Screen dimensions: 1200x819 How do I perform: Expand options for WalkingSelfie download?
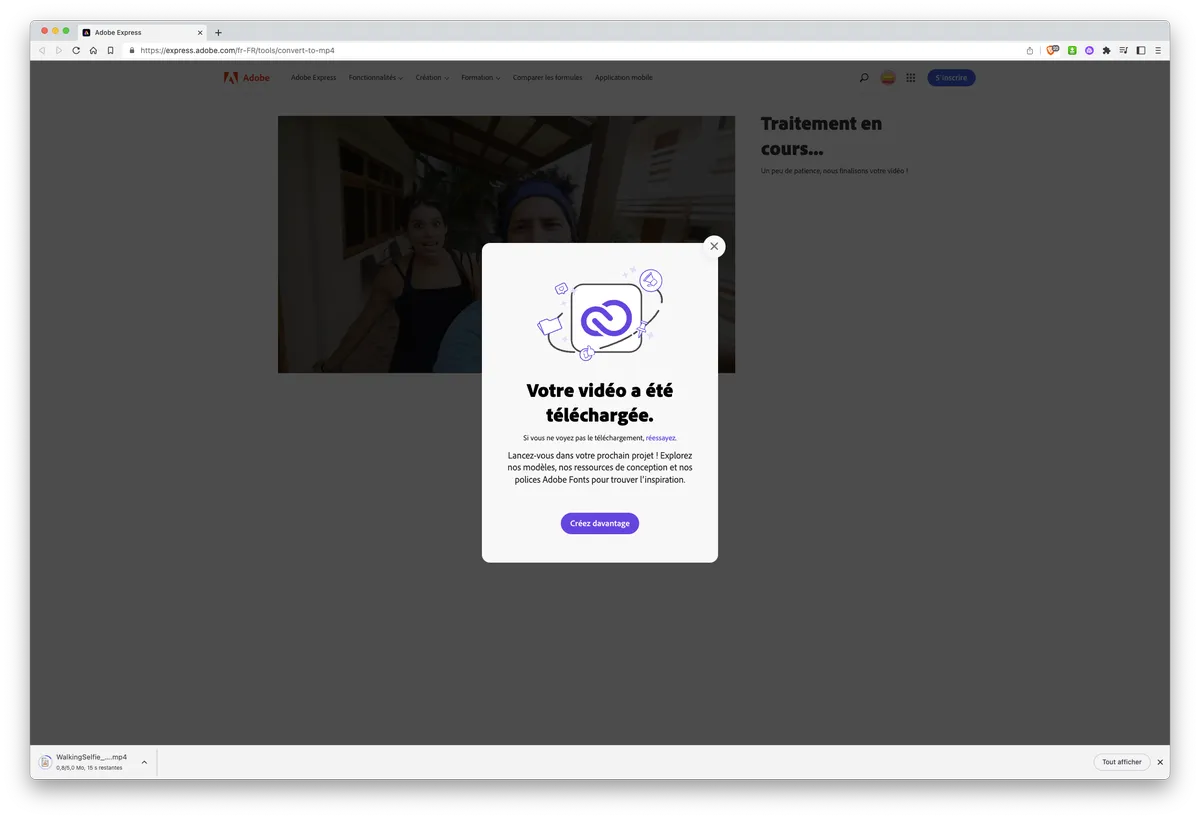pos(144,762)
